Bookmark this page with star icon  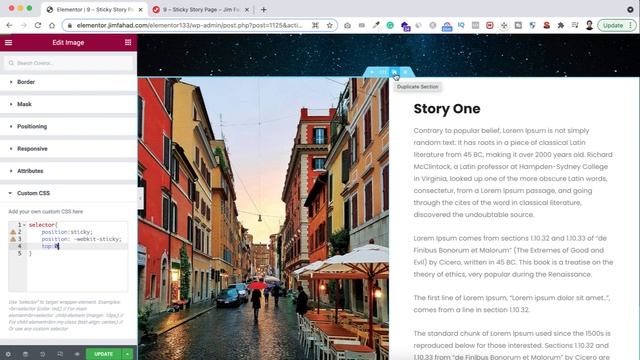pos(329,25)
